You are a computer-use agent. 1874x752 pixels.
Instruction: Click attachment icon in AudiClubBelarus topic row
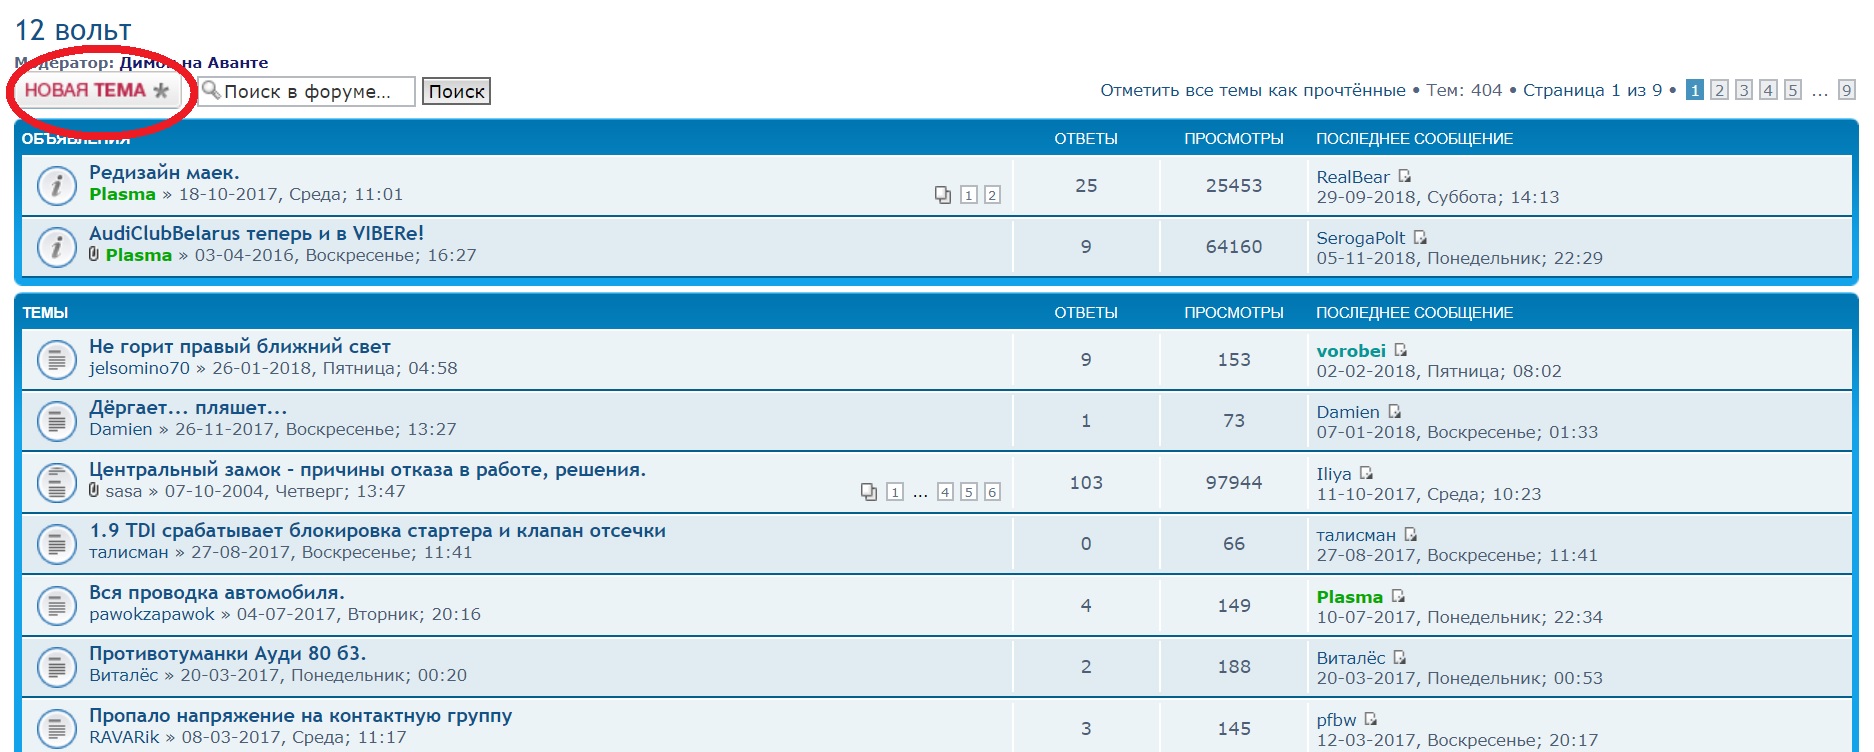tap(94, 254)
